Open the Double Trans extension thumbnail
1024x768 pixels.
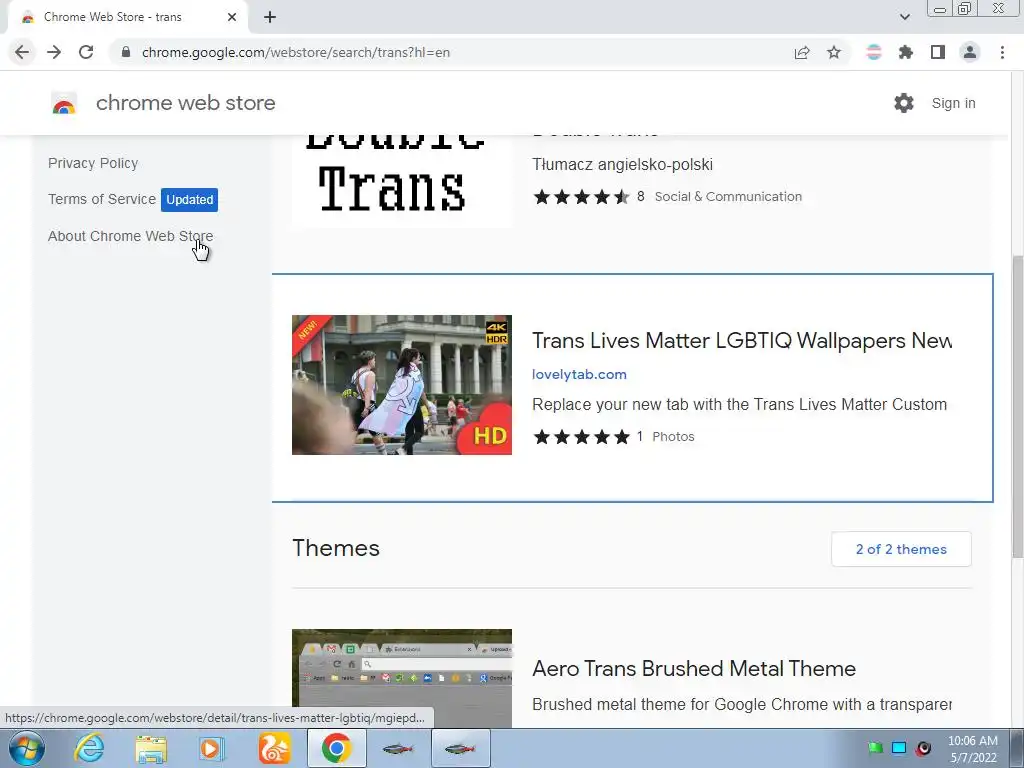pyautogui.click(x=402, y=181)
